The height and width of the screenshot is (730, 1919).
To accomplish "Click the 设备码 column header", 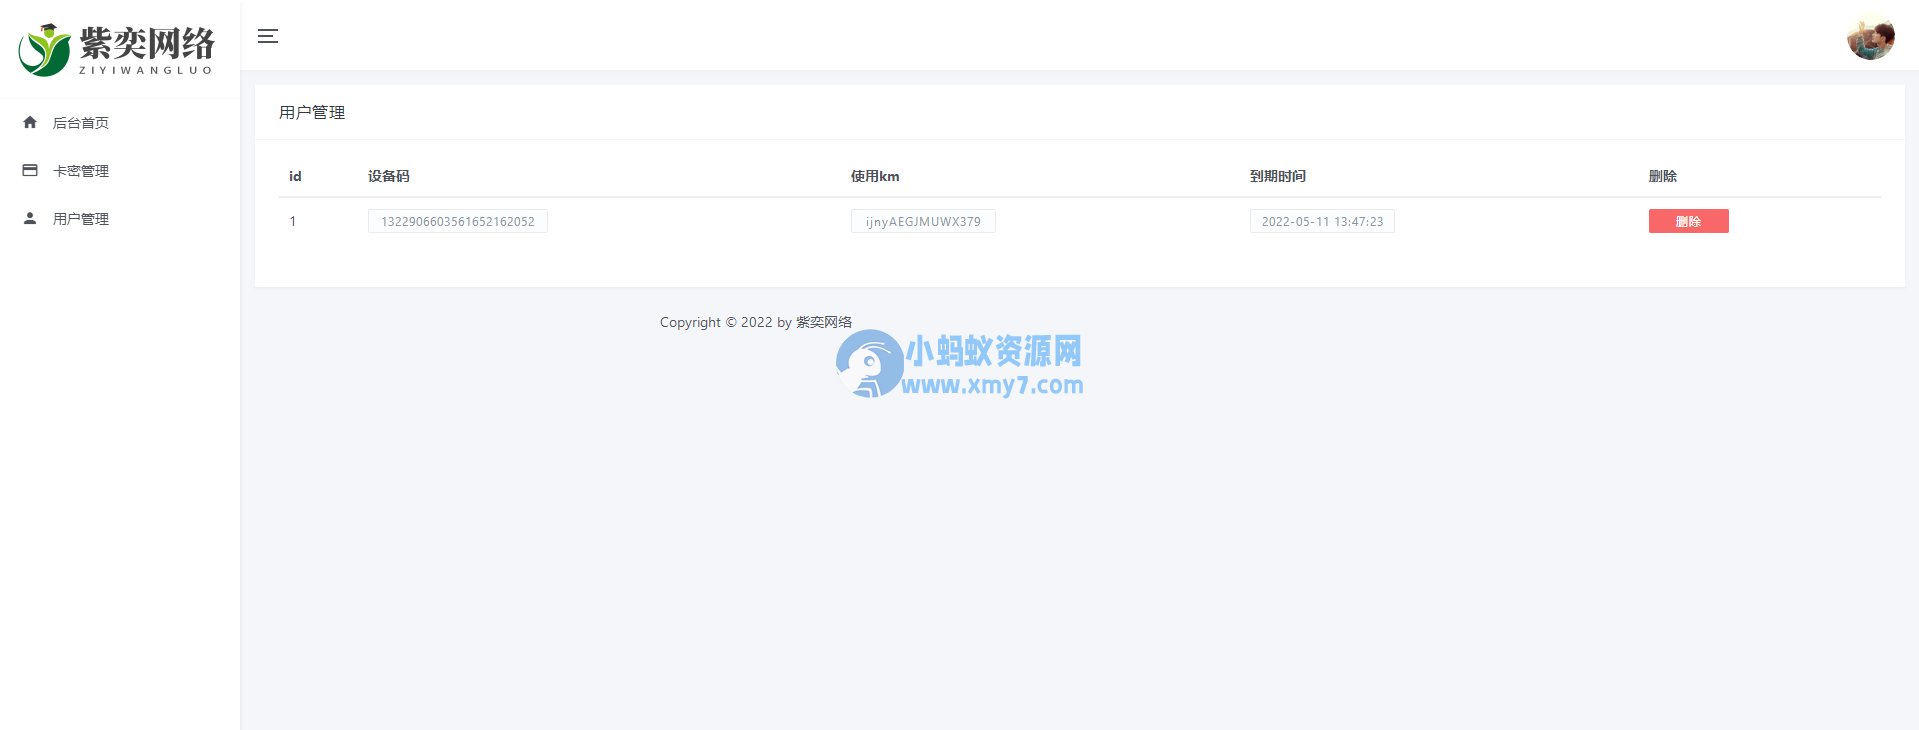I will [389, 176].
